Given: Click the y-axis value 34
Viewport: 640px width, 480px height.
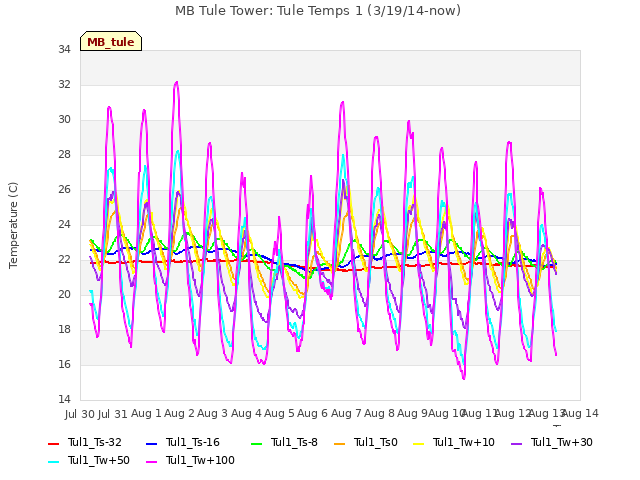Looking at the screenshot, I should coord(64,50).
